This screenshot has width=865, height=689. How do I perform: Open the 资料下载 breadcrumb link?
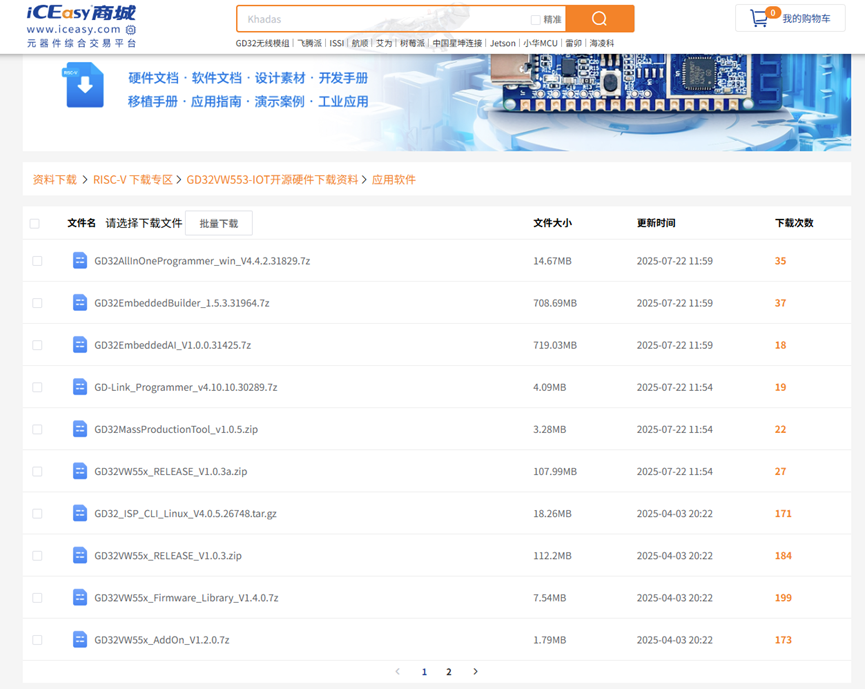click(54, 180)
